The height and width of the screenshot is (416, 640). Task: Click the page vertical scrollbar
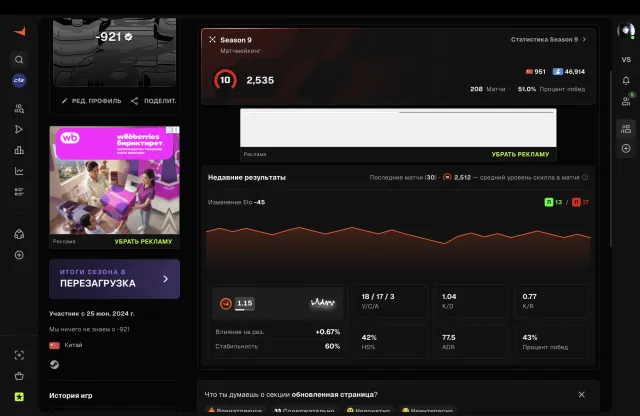pyautogui.click(x=611, y=159)
